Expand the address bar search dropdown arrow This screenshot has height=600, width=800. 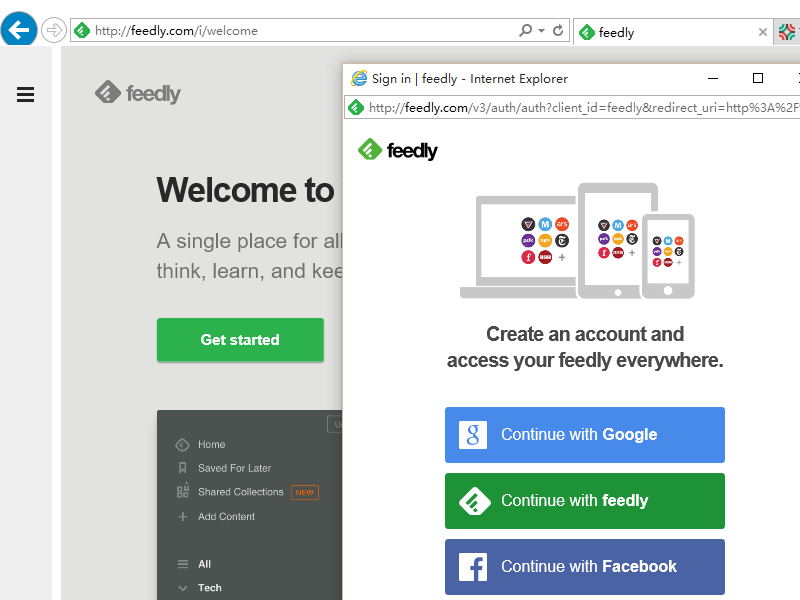click(x=542, y=31)
